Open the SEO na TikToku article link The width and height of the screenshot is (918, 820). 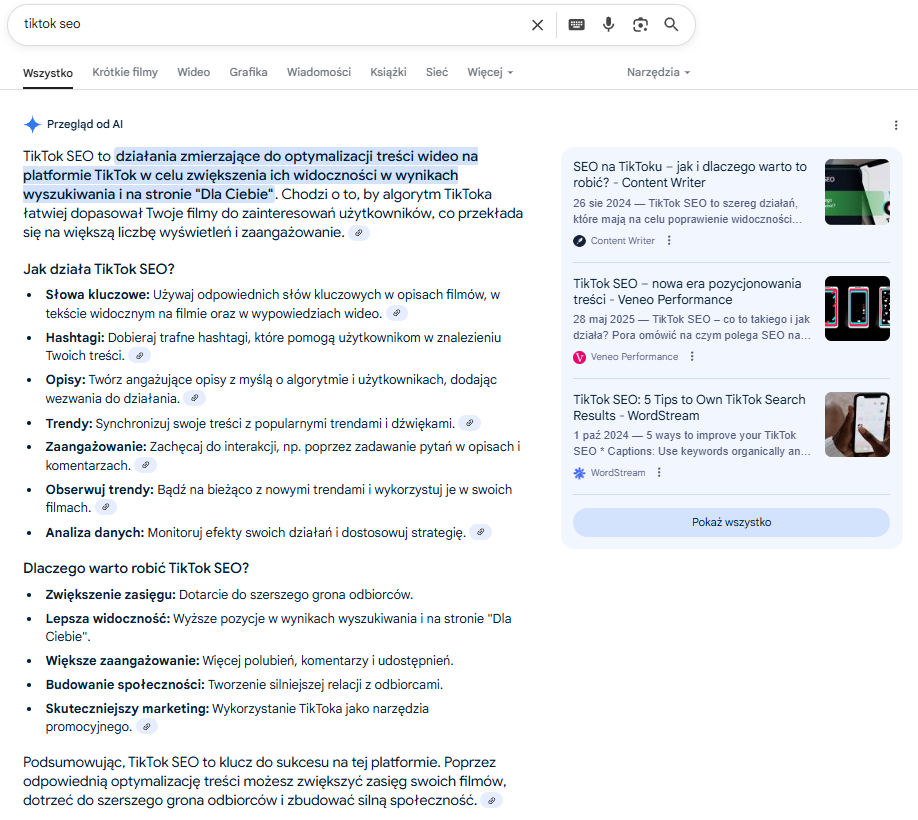pos(689,175)
